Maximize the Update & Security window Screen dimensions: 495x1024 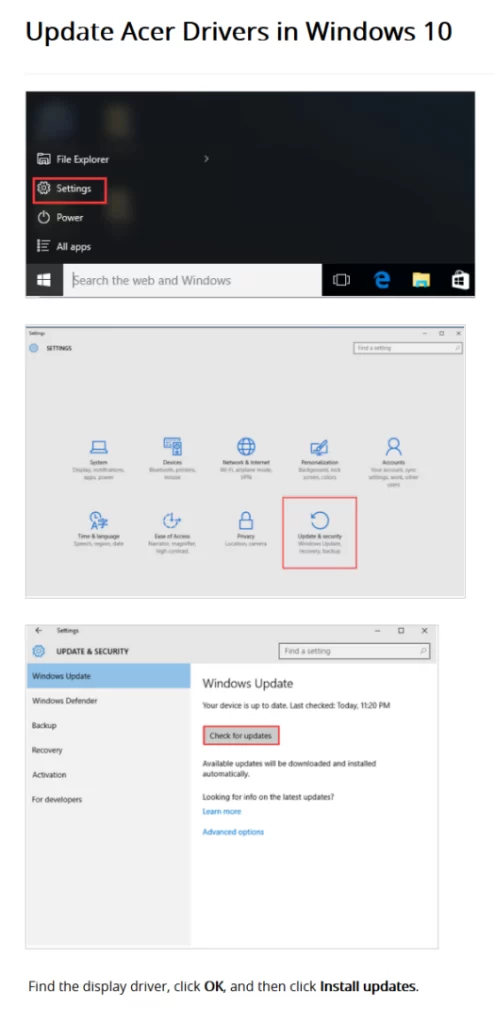(401, 630)
